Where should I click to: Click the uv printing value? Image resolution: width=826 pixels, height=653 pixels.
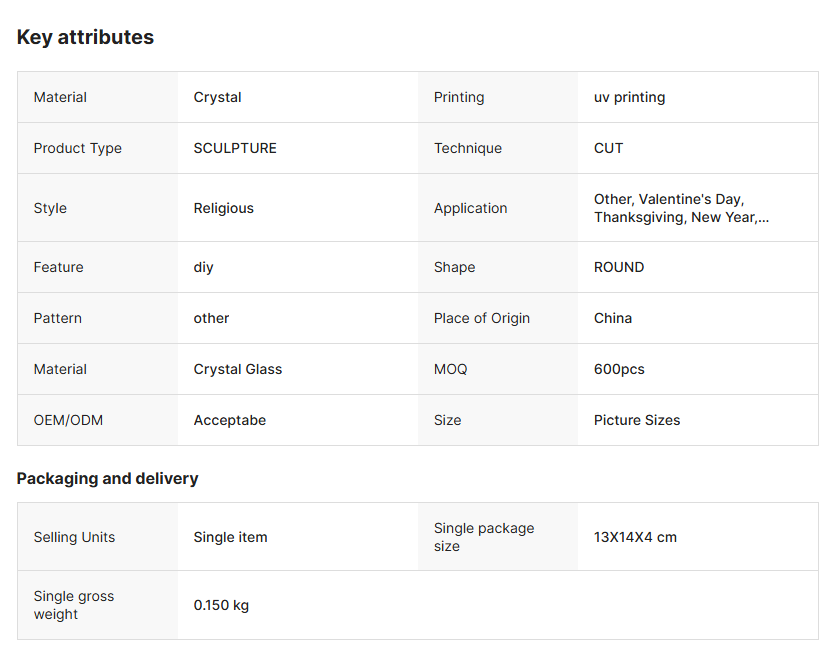(629, 97)
